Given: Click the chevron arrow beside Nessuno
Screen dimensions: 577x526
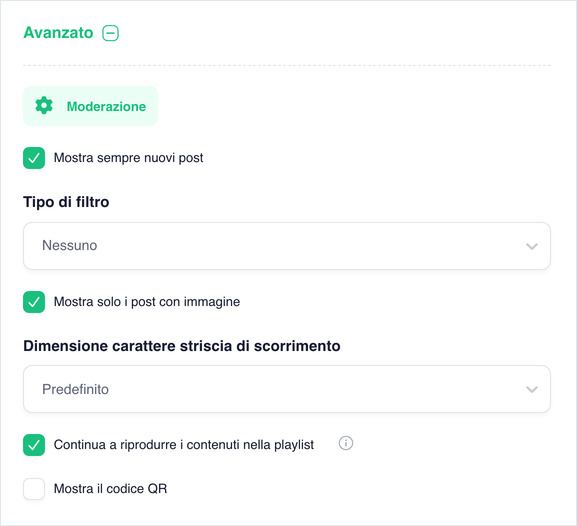Looking at the screenshot, I should click(532, 246).
